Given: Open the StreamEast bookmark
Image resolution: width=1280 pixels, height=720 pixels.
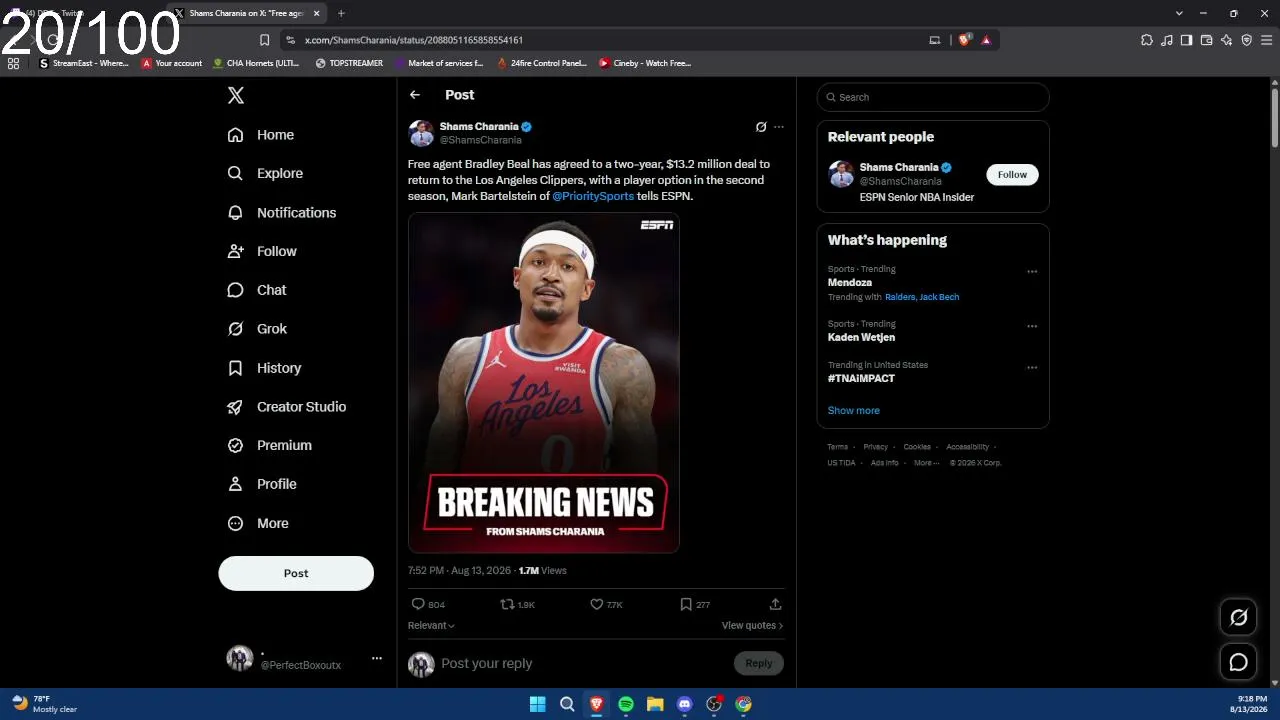Looking at the screenshot, I should tap(84, 63).
